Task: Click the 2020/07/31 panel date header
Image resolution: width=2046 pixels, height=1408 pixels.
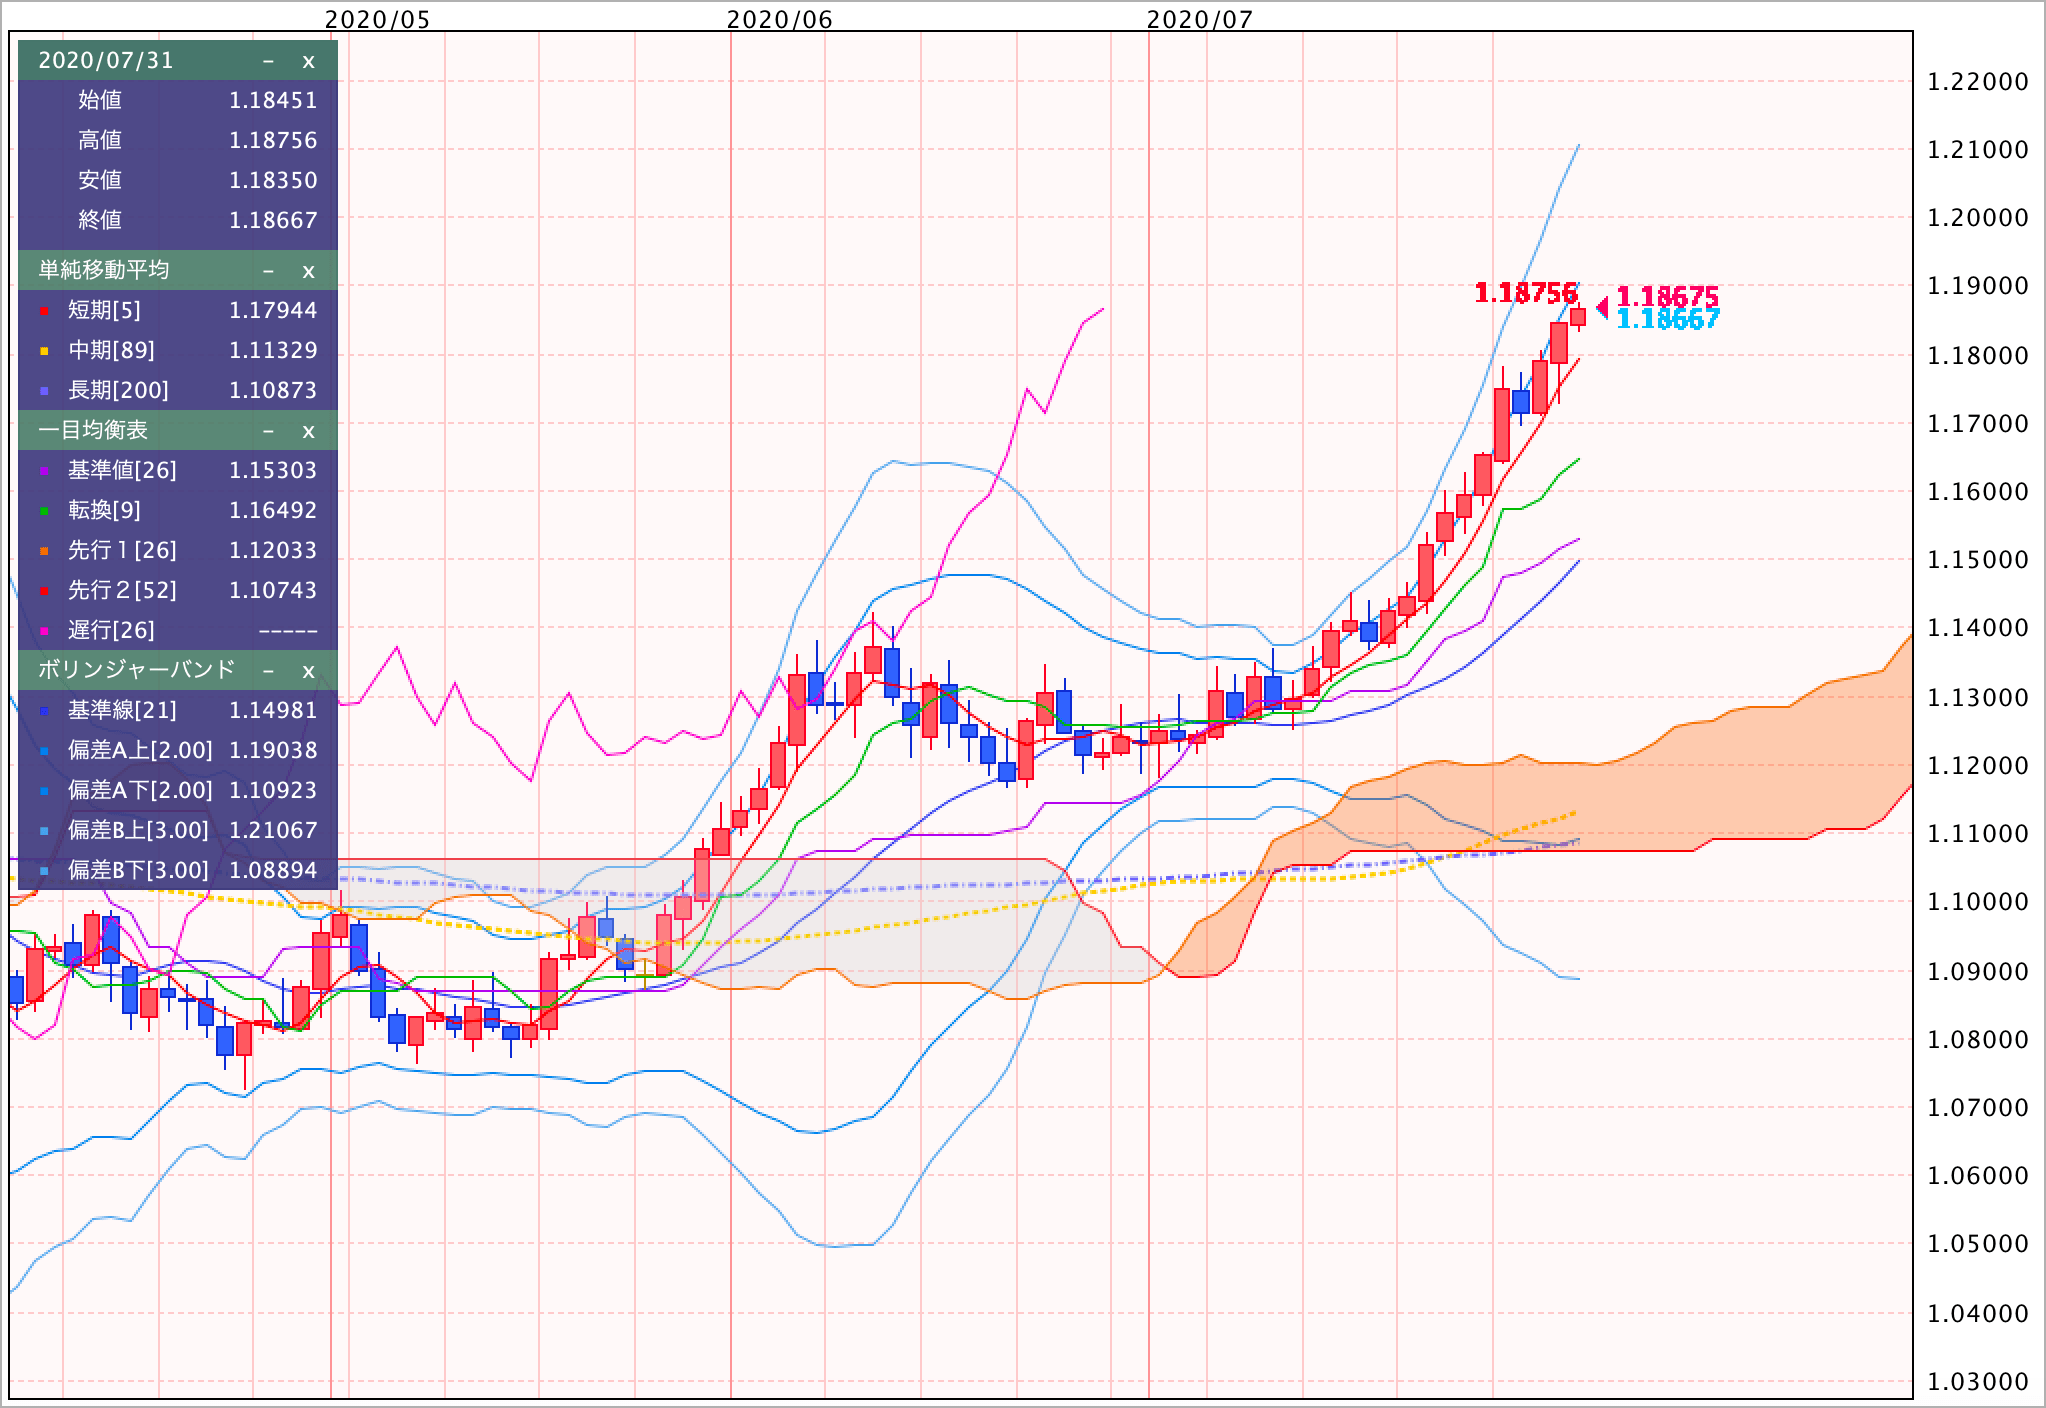Action: click(x=106, y=61)
